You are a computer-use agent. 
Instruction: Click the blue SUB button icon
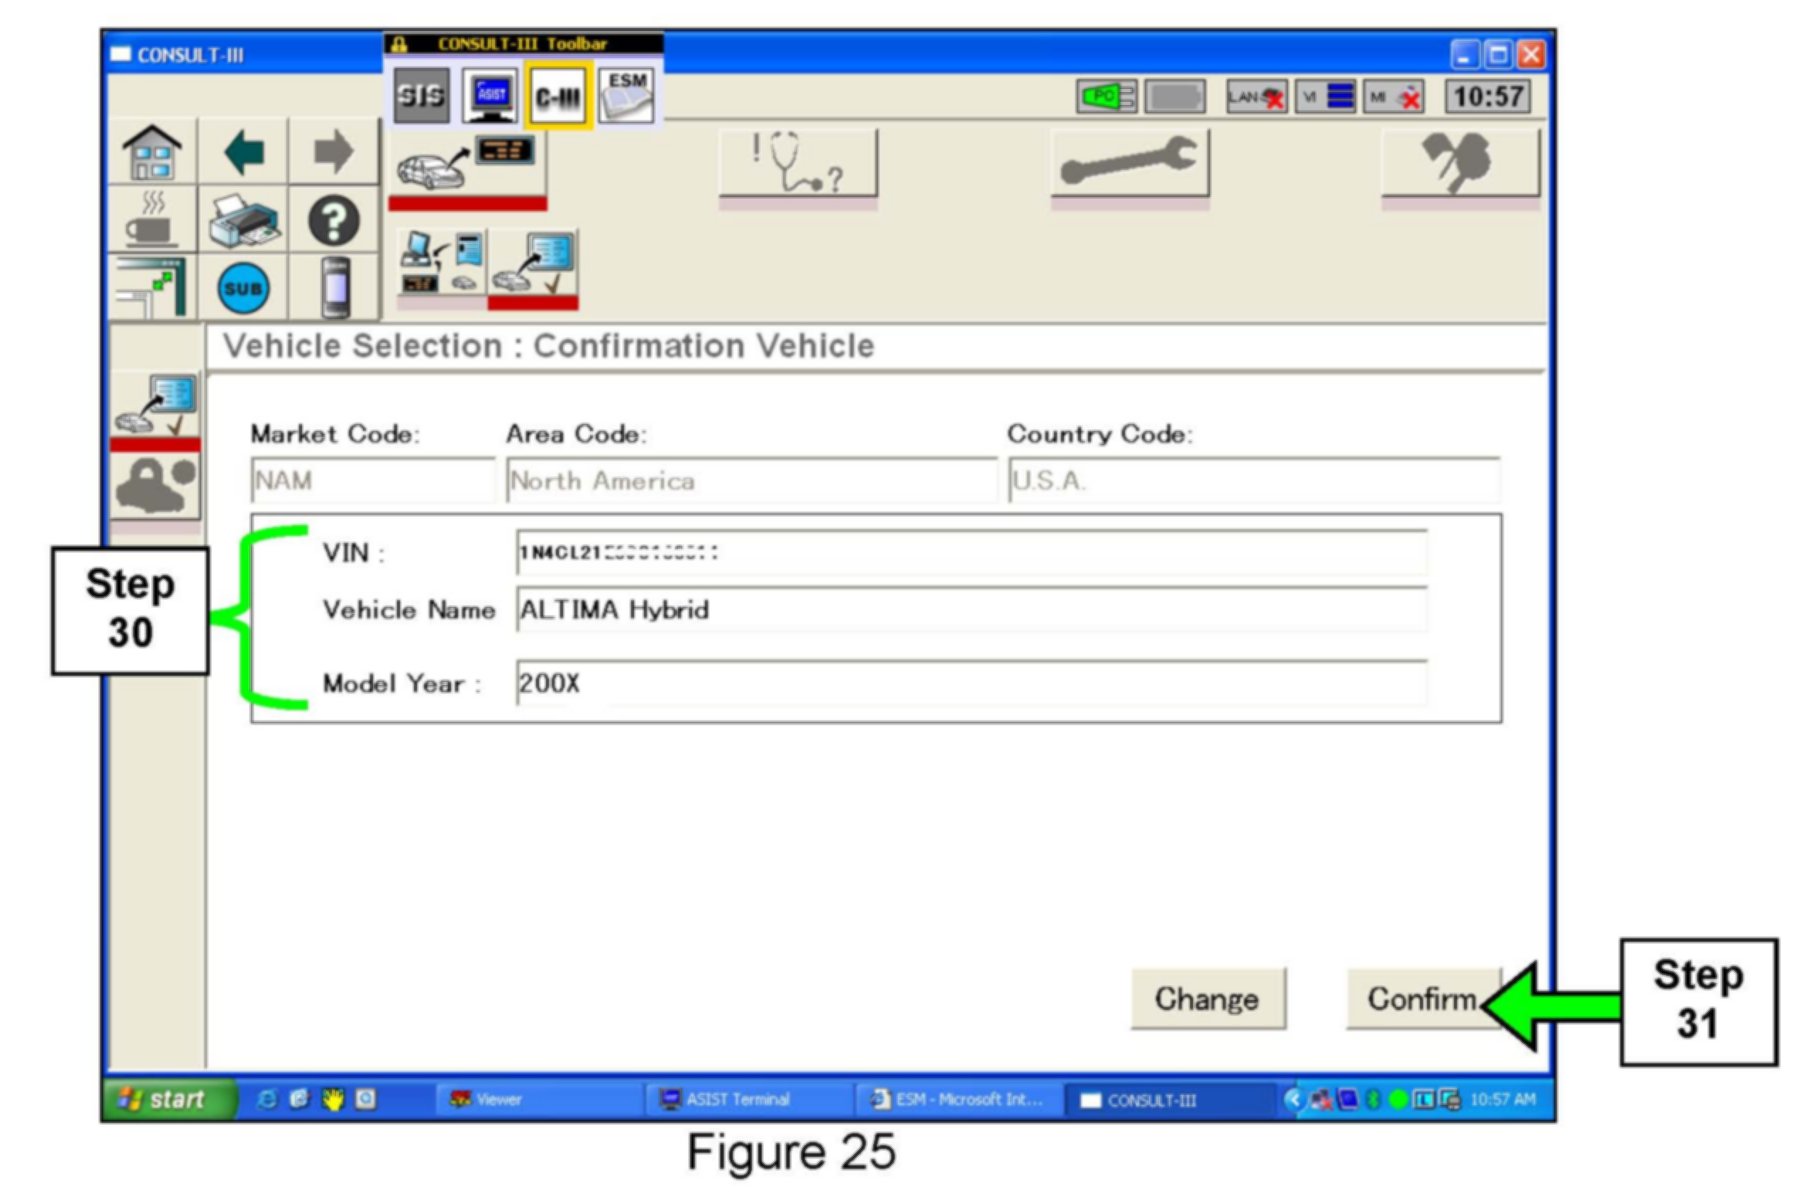(243, 289)
